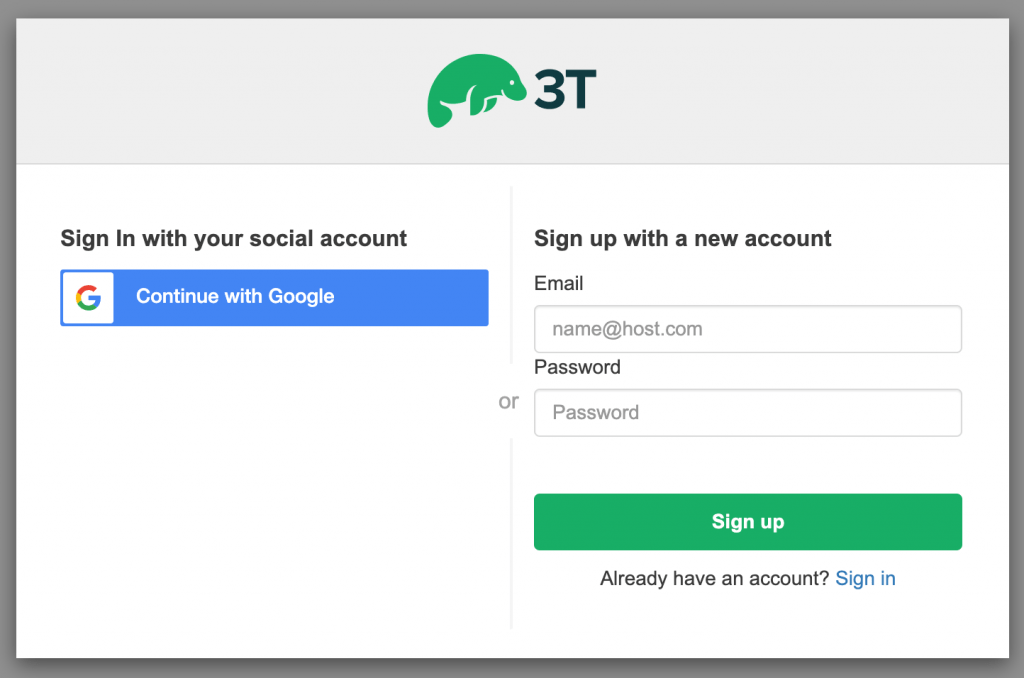
Task: Open the Sign in link
Action: click(x=865, y=579)
